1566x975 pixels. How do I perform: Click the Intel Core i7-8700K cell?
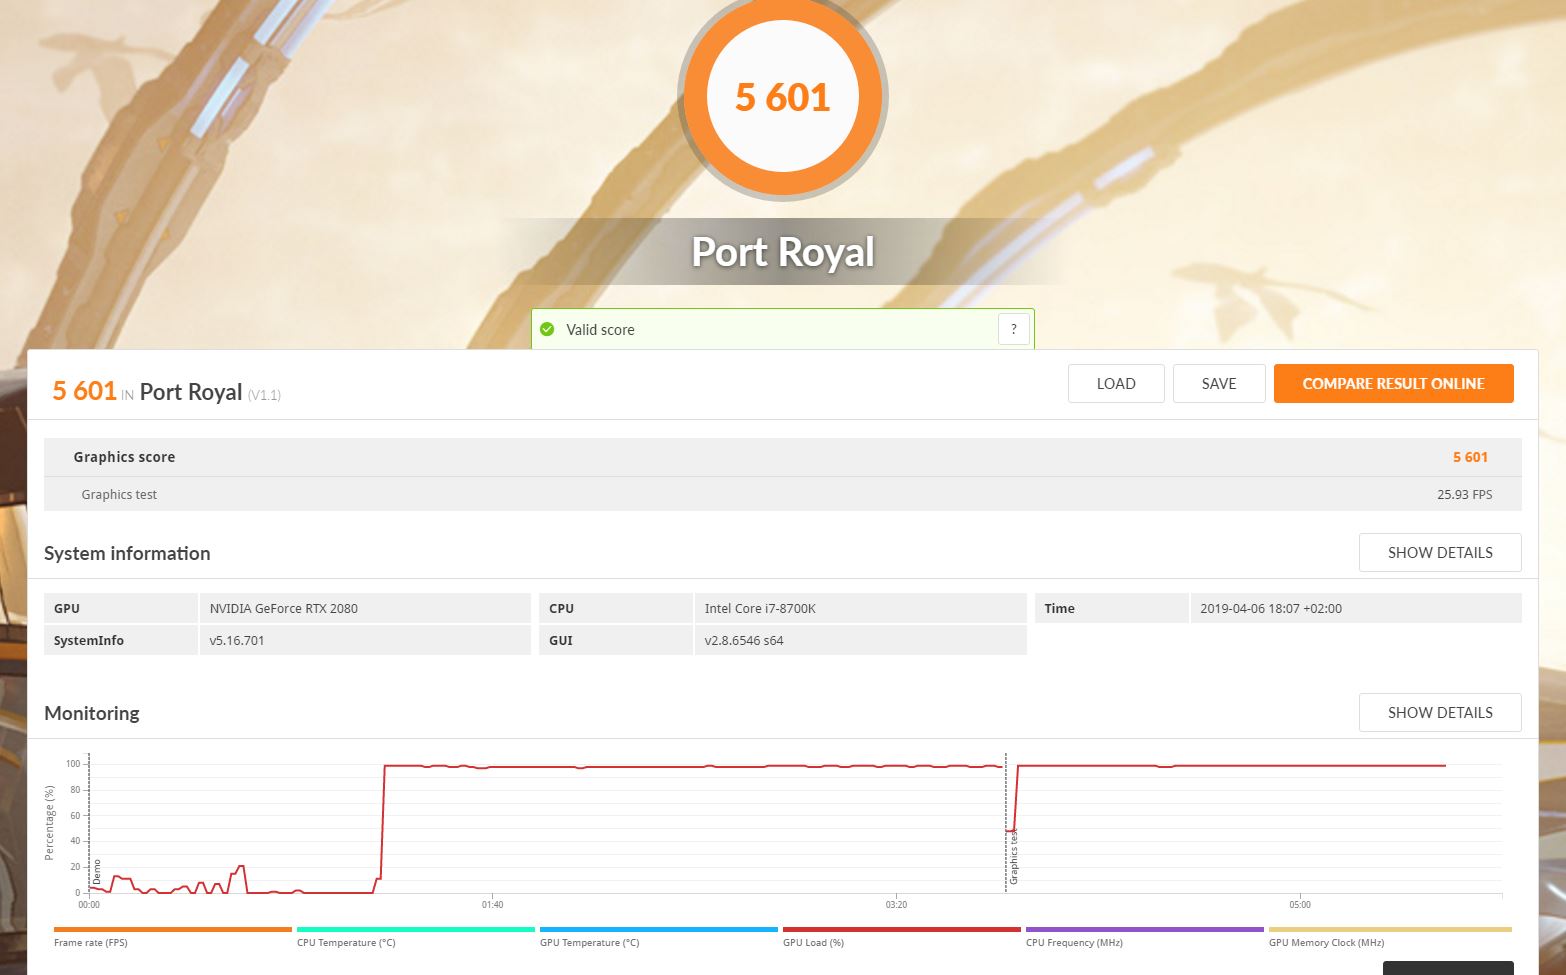click(x=860, y=608)
